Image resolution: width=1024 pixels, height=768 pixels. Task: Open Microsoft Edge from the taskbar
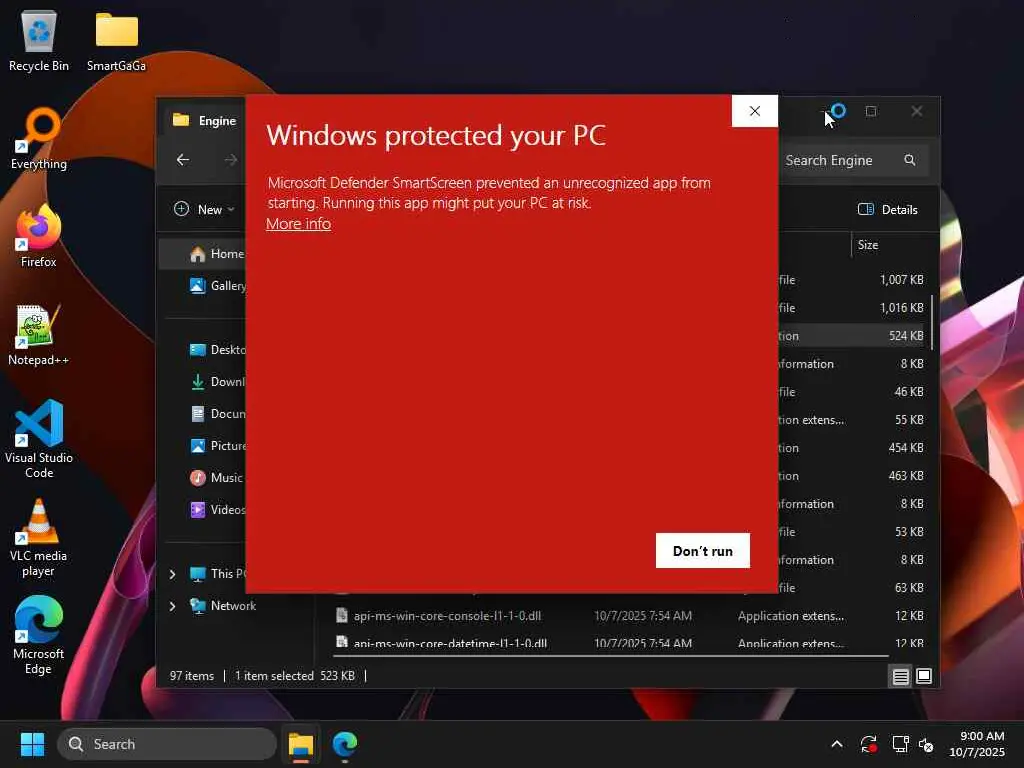click(344, 744)
